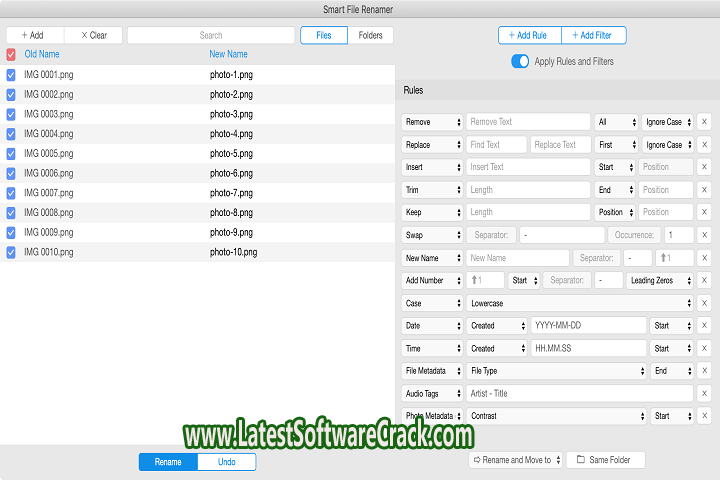Delete the Replace rule using its X icon

pos(704,144)
